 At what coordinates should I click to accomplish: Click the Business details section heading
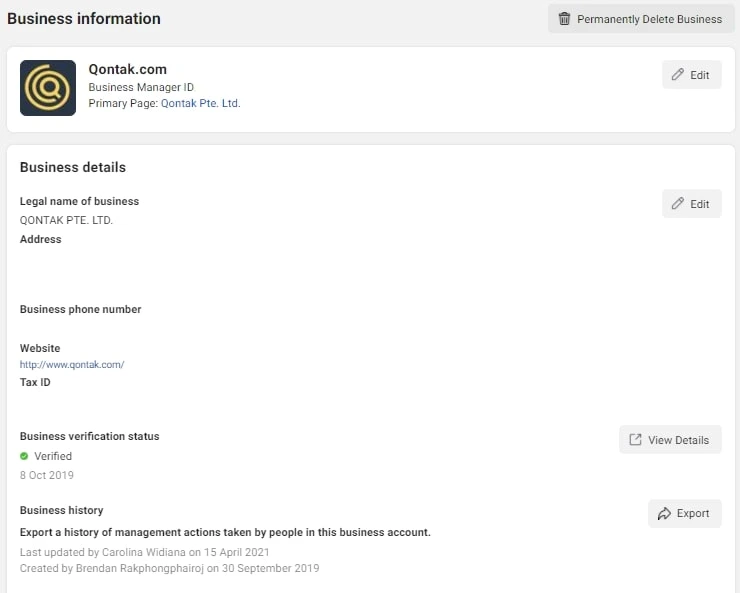(x=73, y=167)
